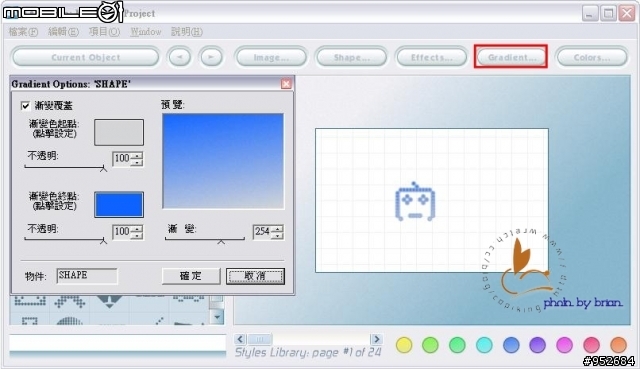This screenshot has width=640, height=369.
Task: Click the empty text field at bottom left
Action: click(118, 343)
